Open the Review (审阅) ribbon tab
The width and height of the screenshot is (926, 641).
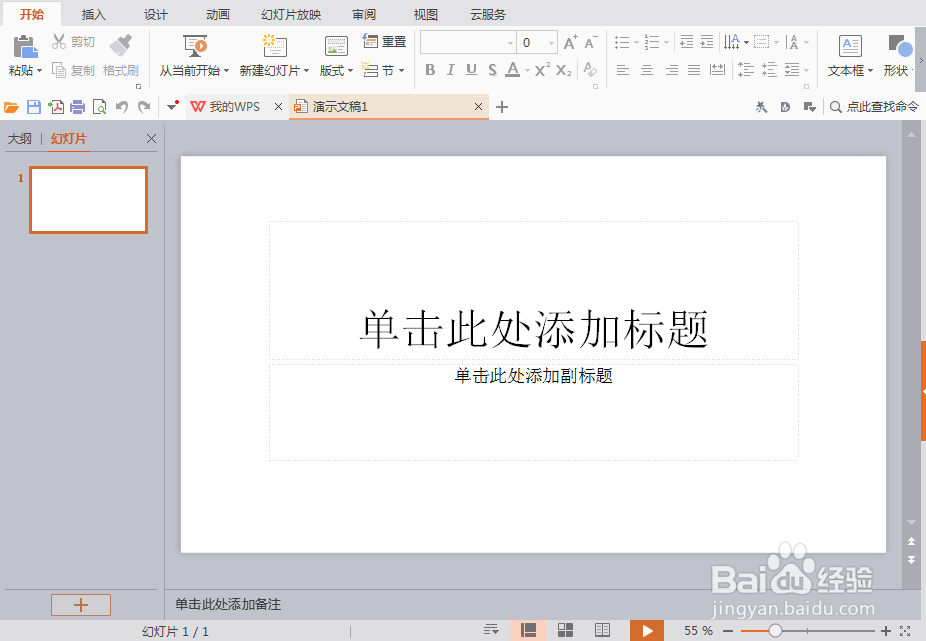pos(364,14)
